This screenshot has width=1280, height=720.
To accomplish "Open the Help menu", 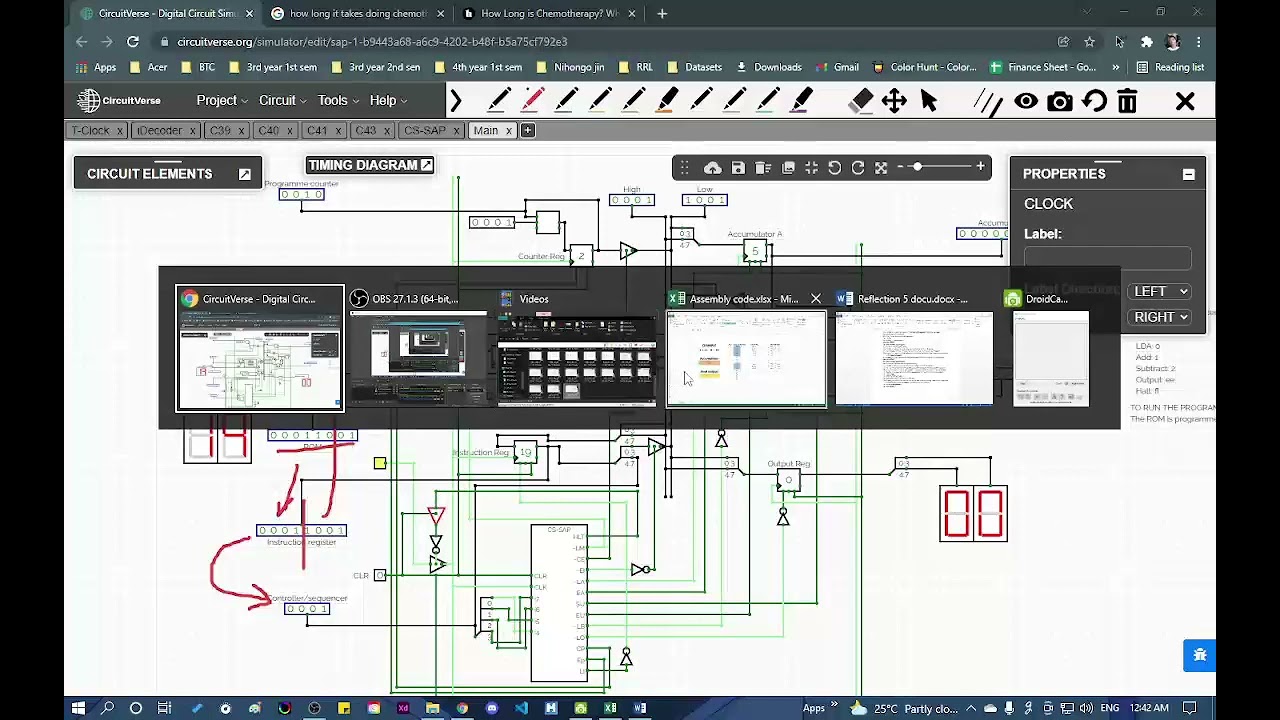I will coord(388,100).
